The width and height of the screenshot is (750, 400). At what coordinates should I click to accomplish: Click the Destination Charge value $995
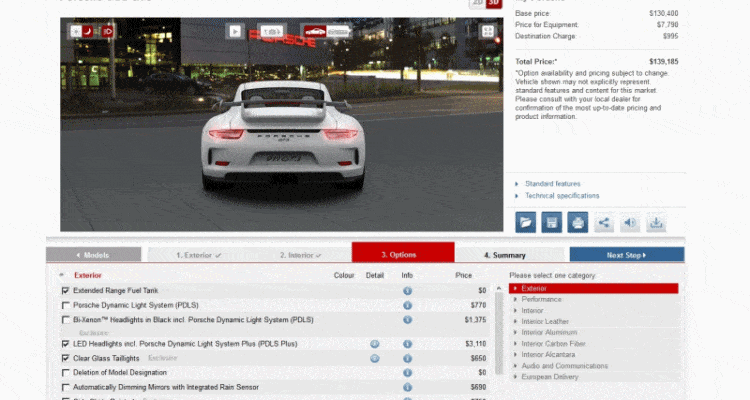tap(671, 36)
